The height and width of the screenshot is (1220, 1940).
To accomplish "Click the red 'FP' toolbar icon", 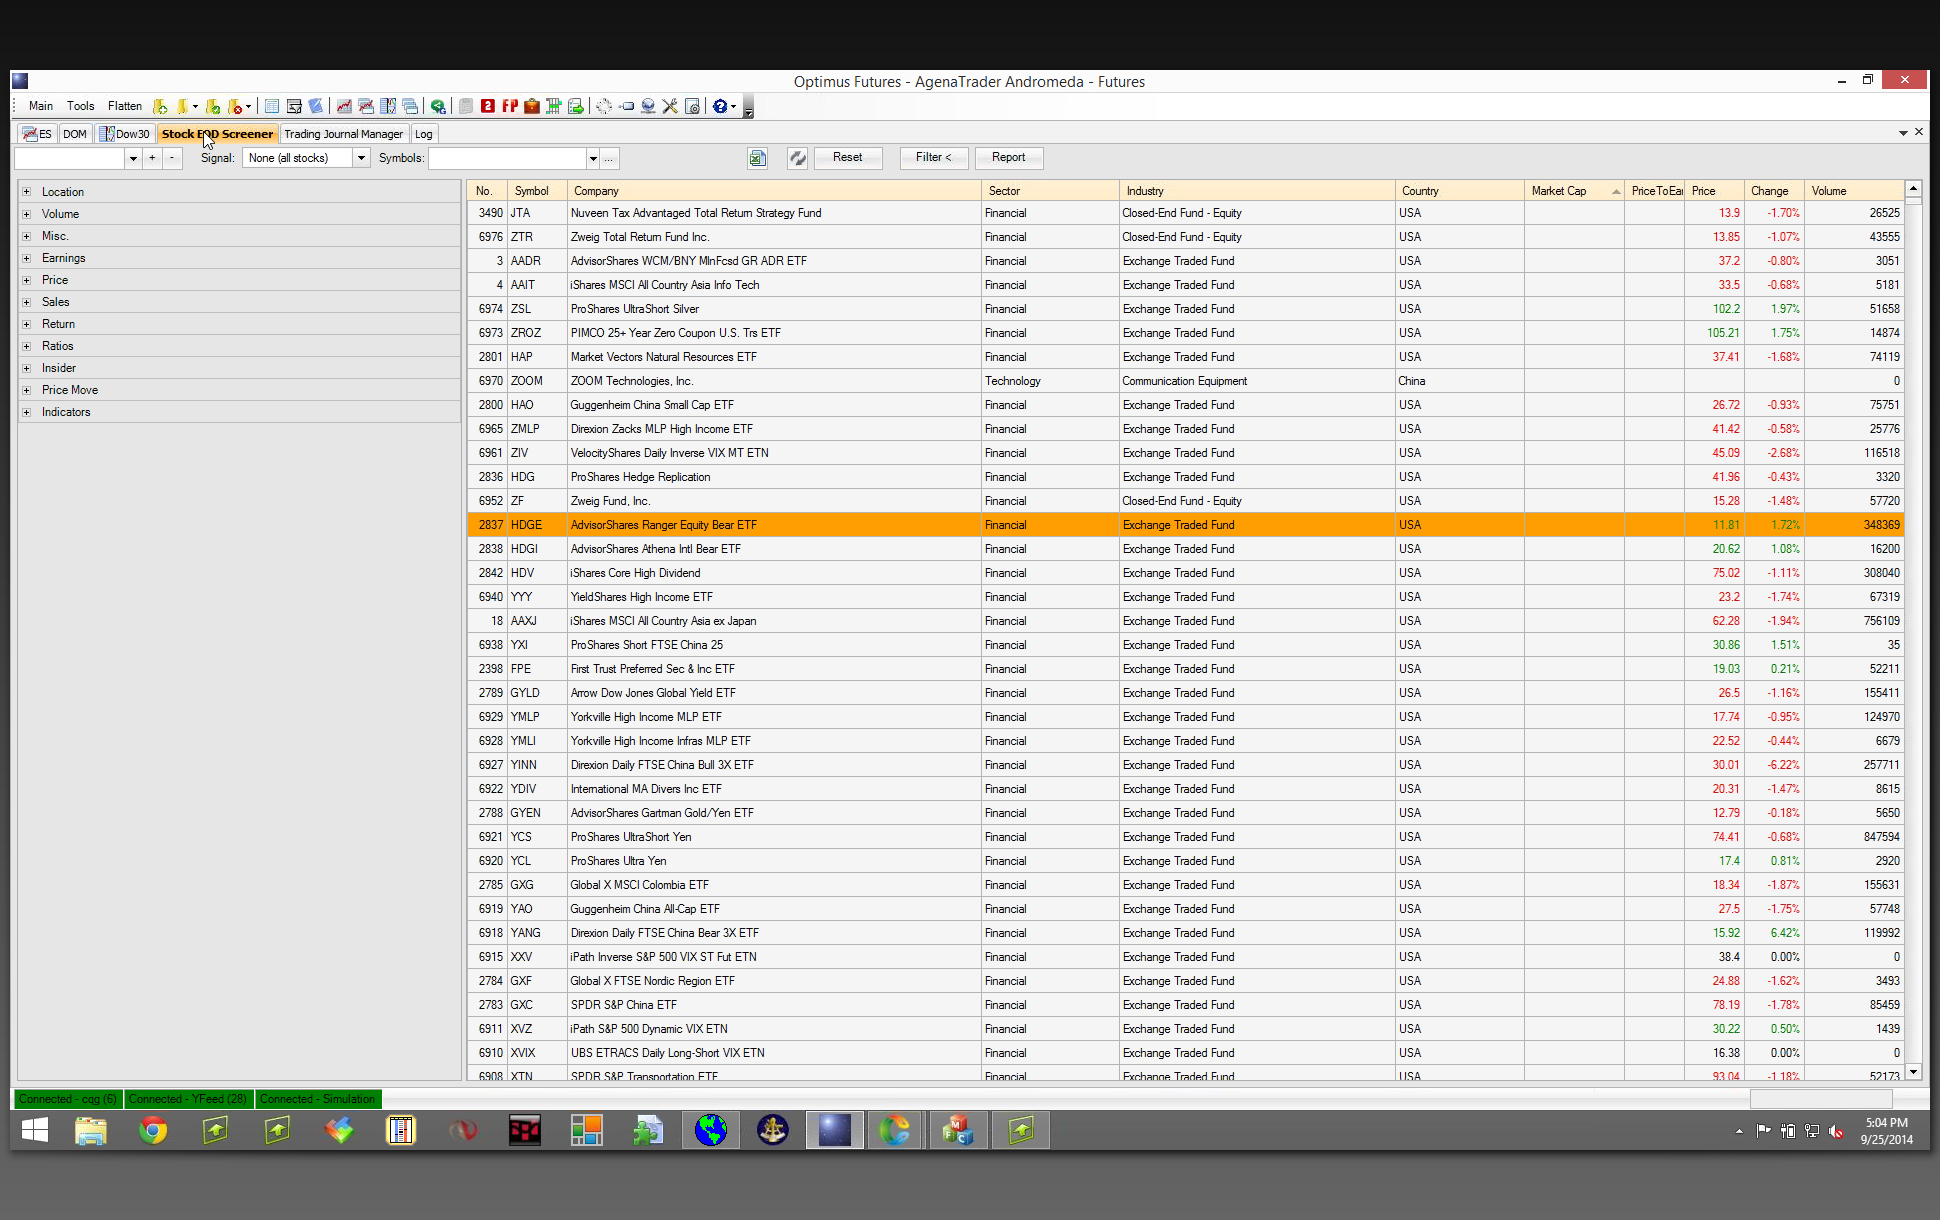I will pos(510,106).
